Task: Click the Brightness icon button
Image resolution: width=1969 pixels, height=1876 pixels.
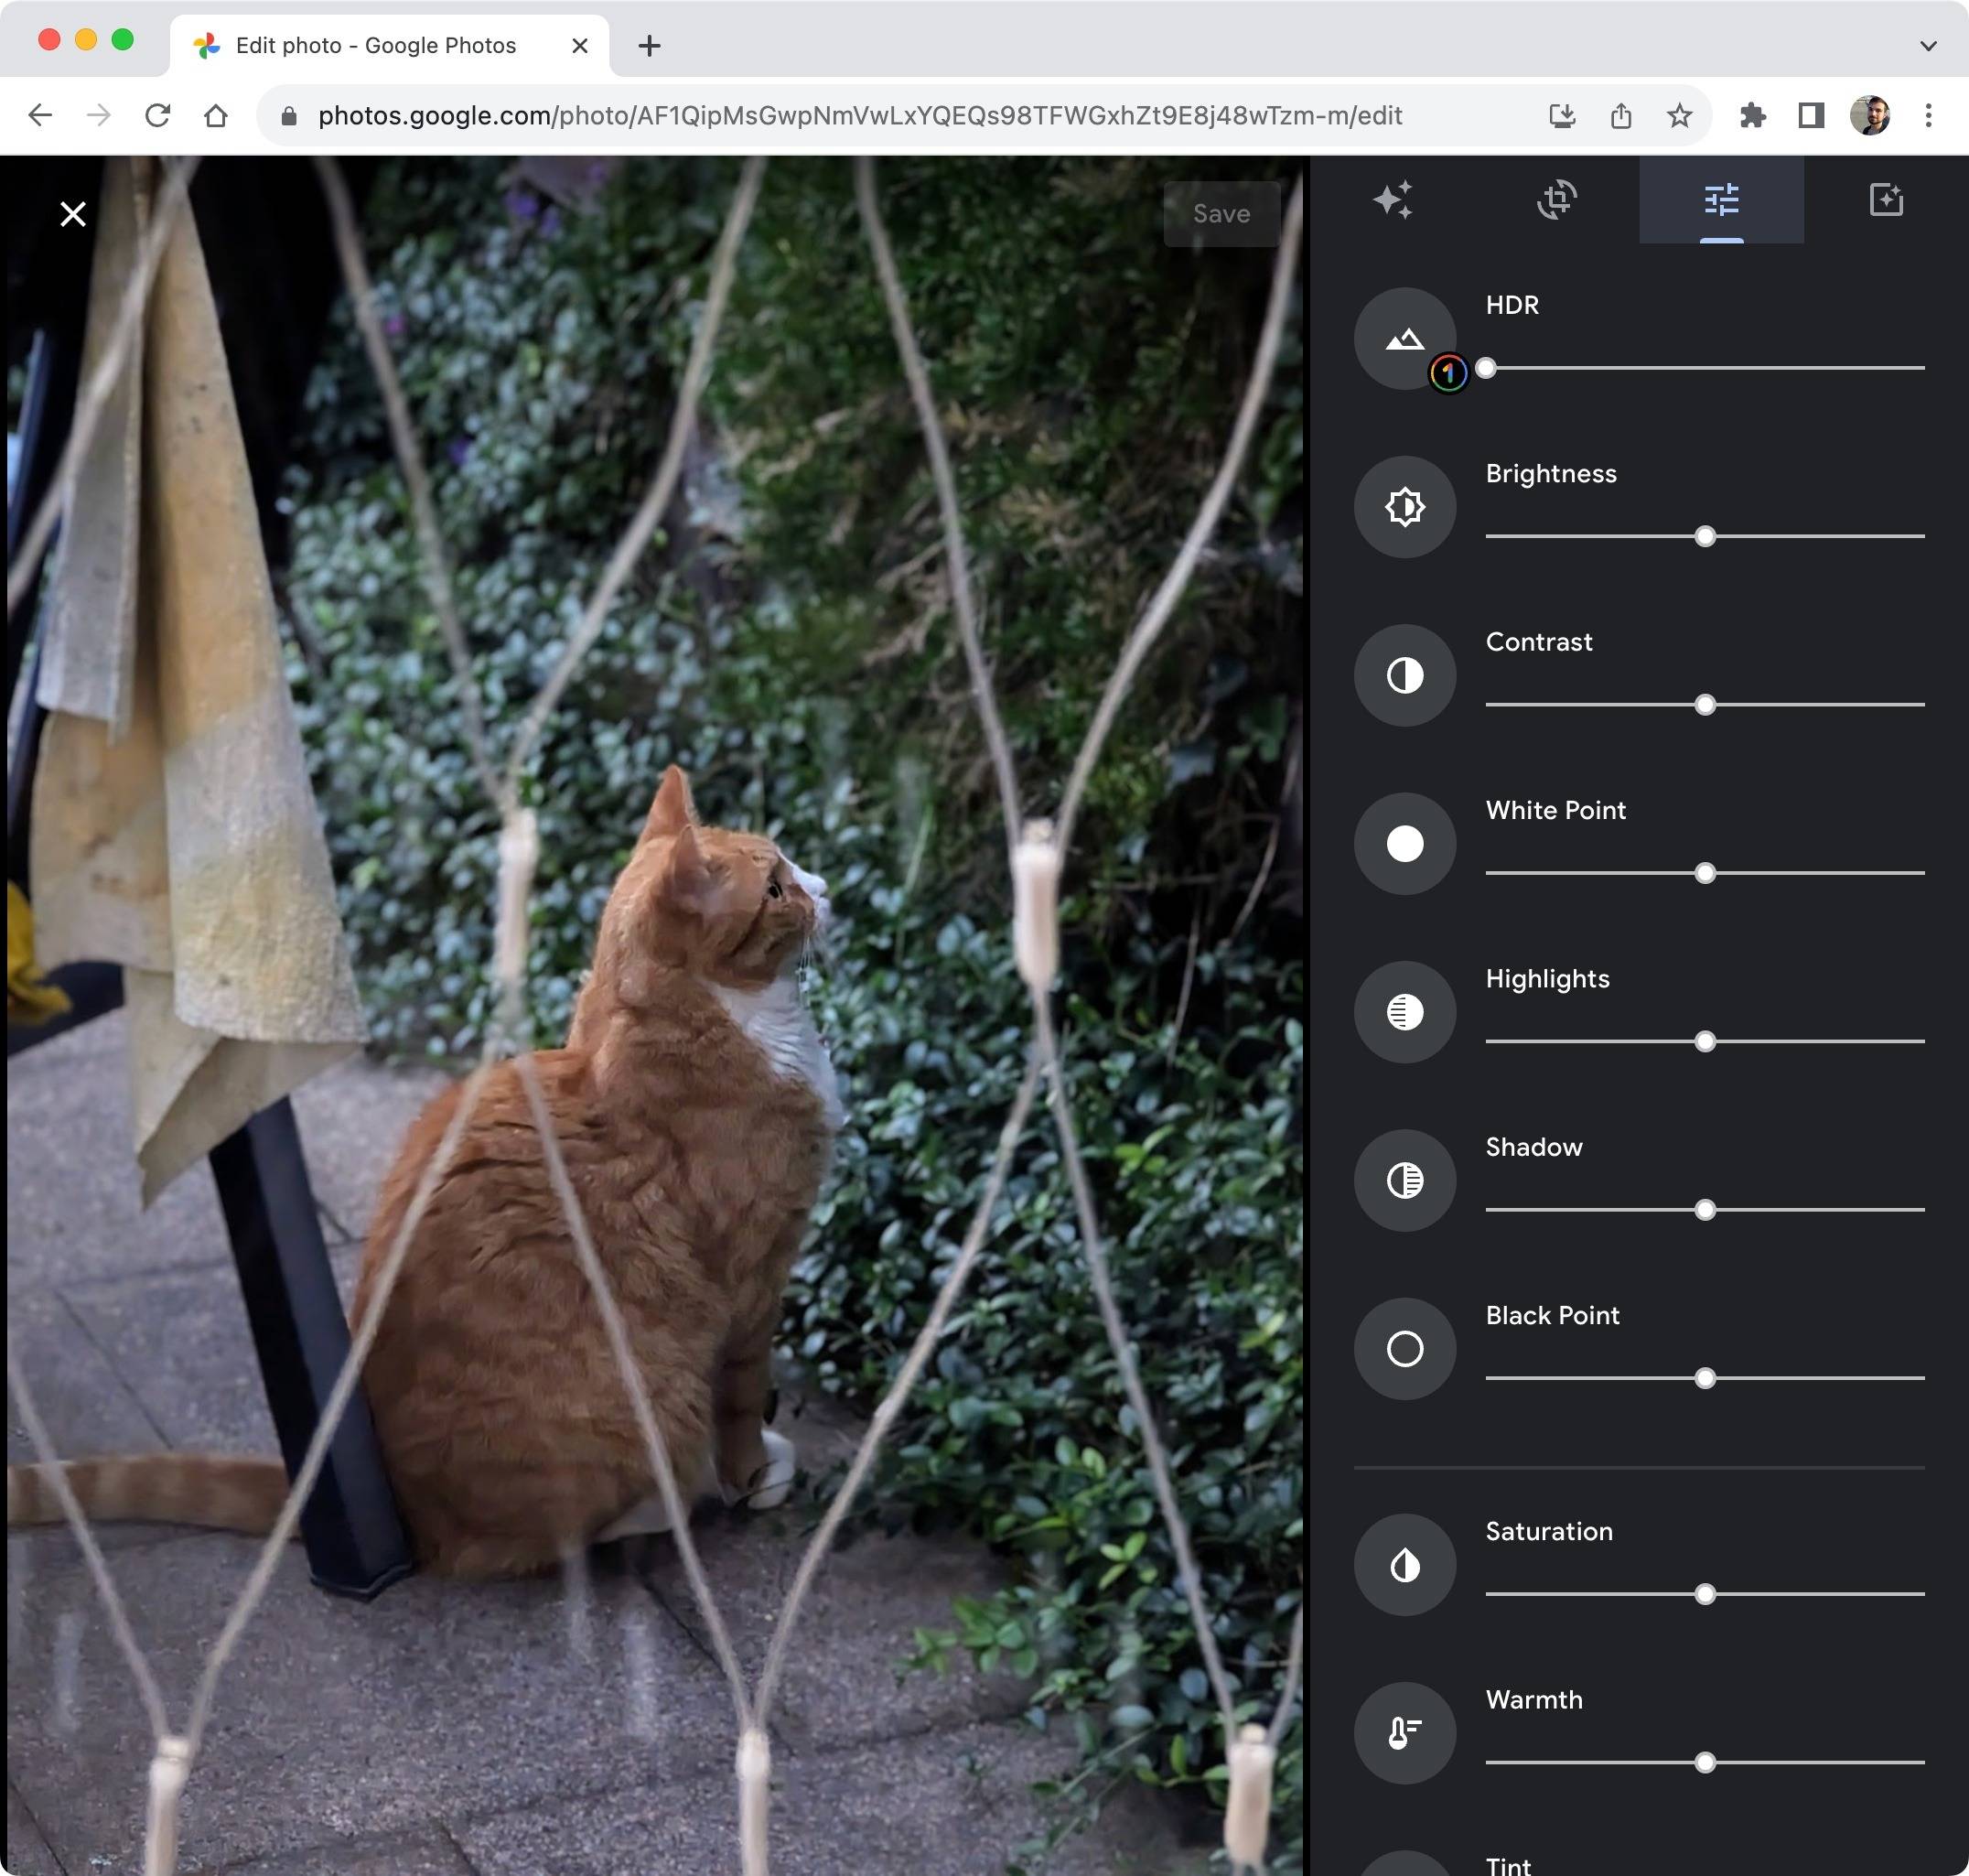Action: (1404, 507)
